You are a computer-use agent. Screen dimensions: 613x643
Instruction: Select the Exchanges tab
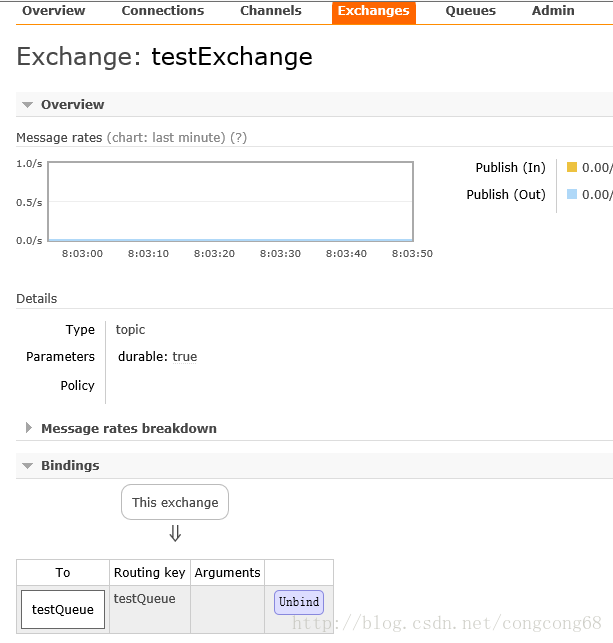(x=374, y=12)
